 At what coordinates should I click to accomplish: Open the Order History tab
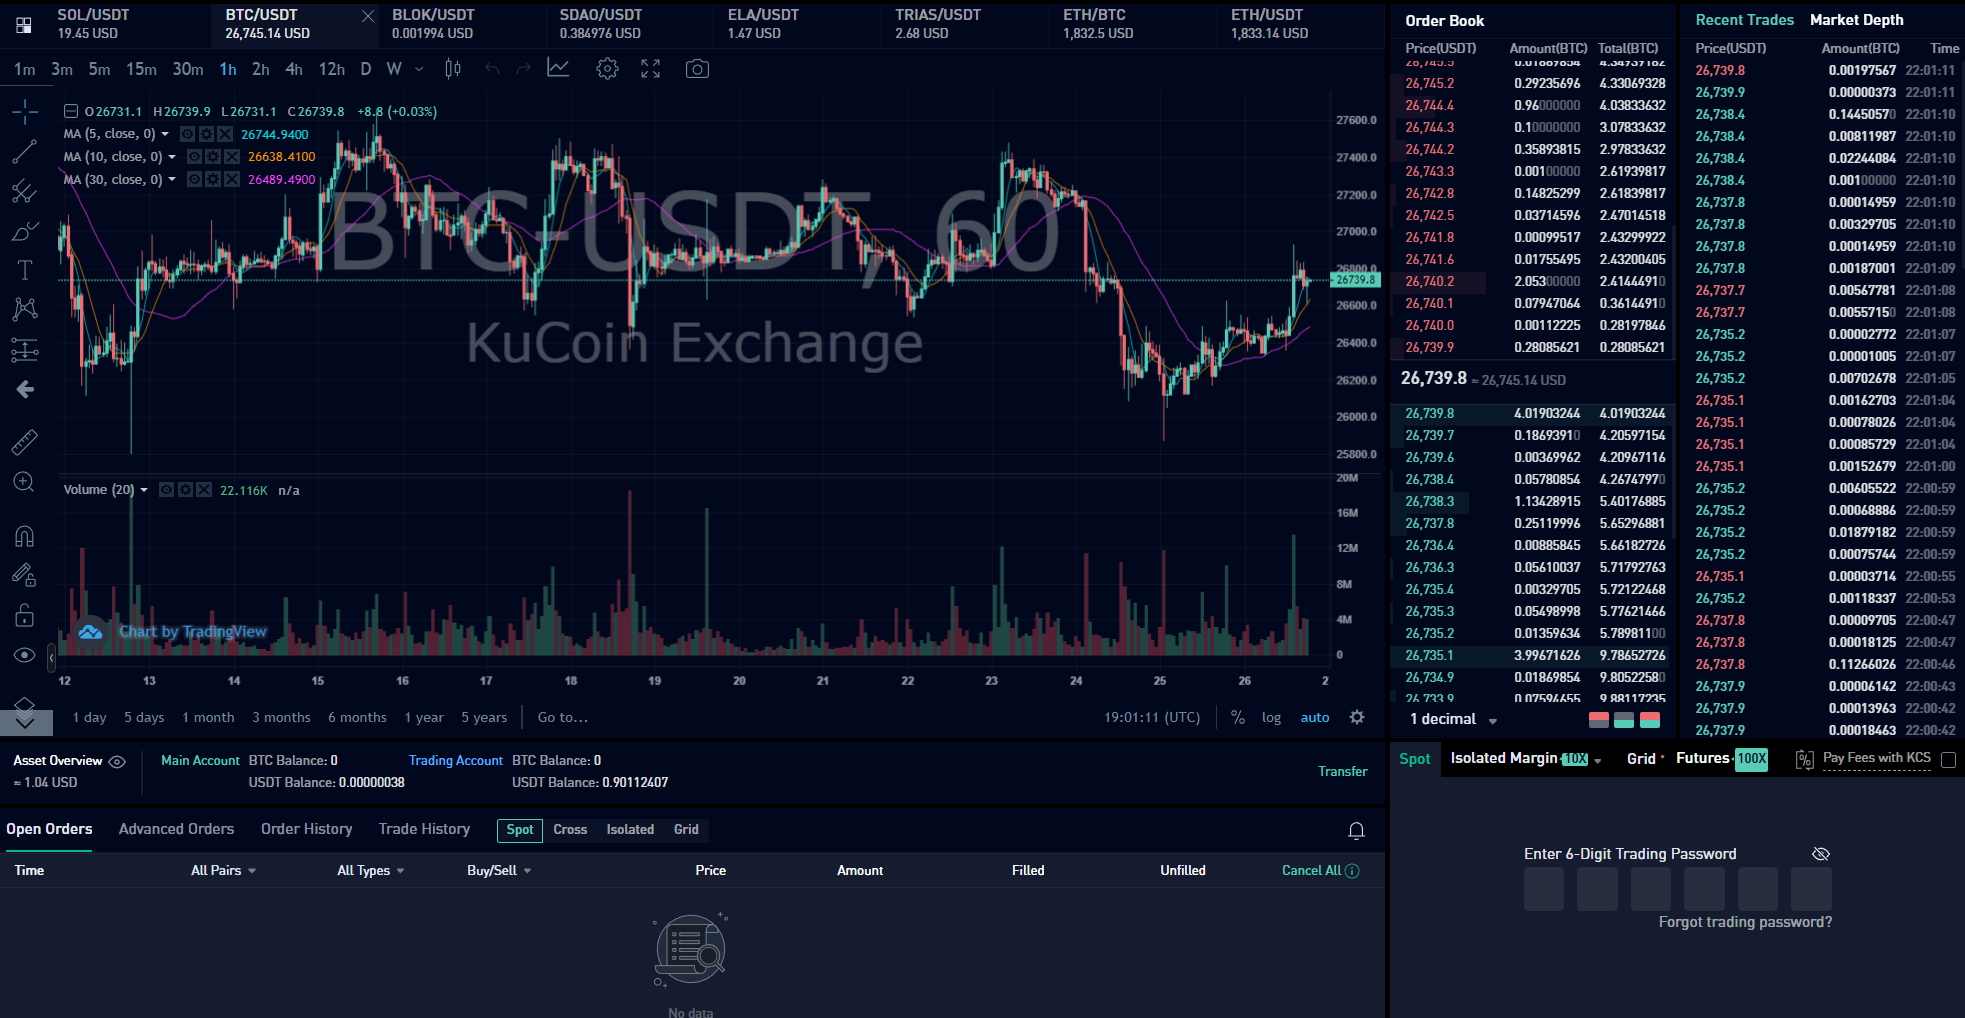pos(306,829)
